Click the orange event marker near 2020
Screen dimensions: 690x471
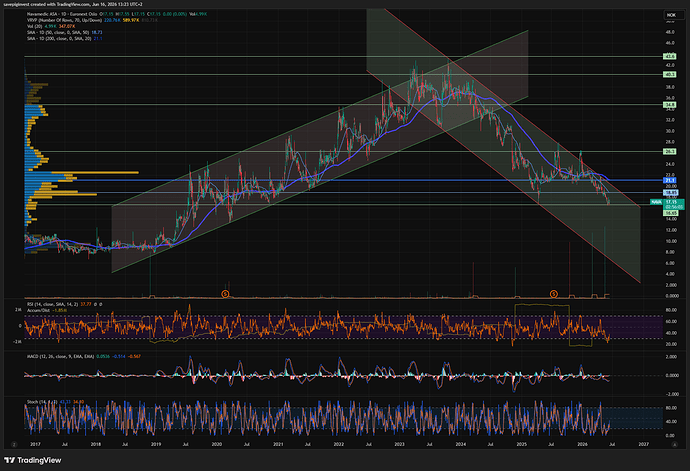tap(225, 294)
